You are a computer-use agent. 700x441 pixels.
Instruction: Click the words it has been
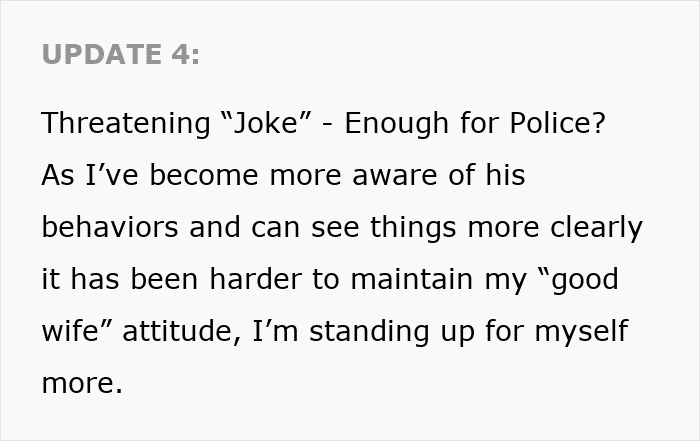120,279
